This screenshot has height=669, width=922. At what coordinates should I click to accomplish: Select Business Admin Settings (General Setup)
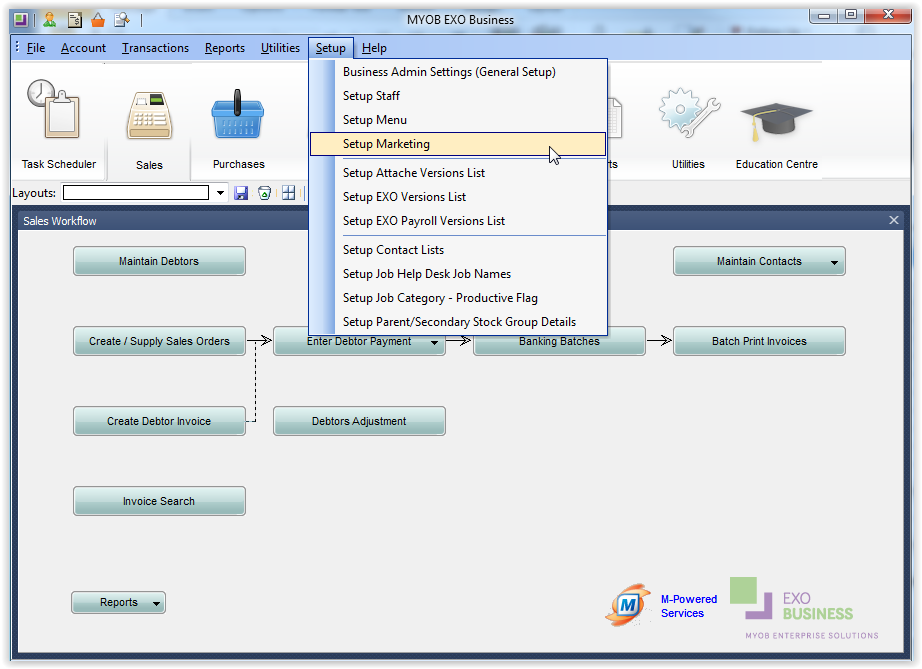pyautogui.click(x=458, y=72)
